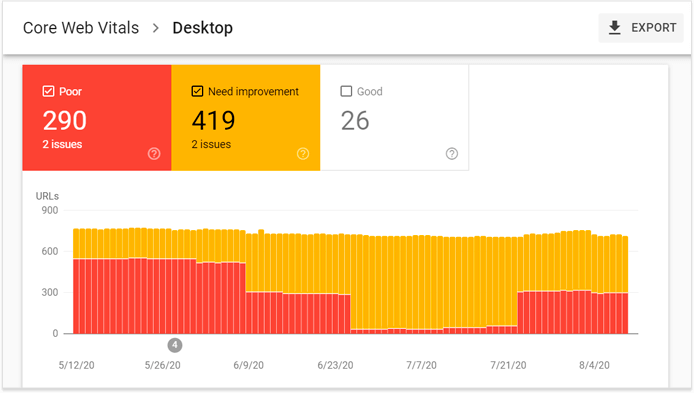694x393 pixels.
Task: Click the 6/9/20 date label
Action: (248, 365)
